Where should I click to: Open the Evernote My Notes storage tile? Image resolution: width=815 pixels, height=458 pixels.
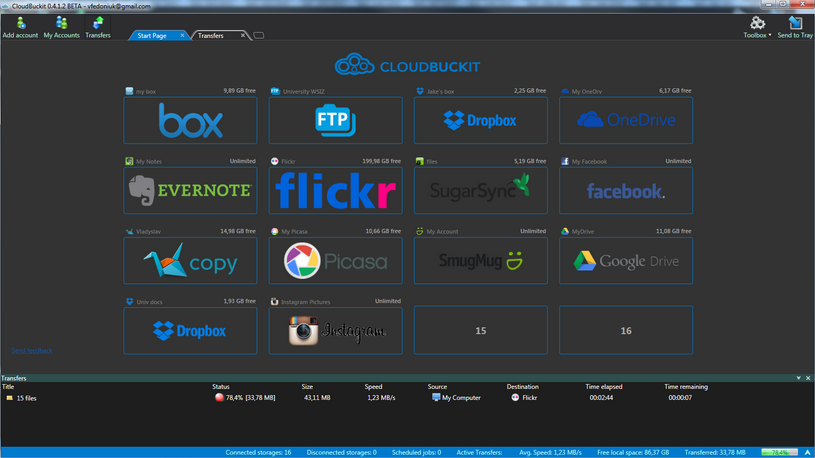point(190,190)
